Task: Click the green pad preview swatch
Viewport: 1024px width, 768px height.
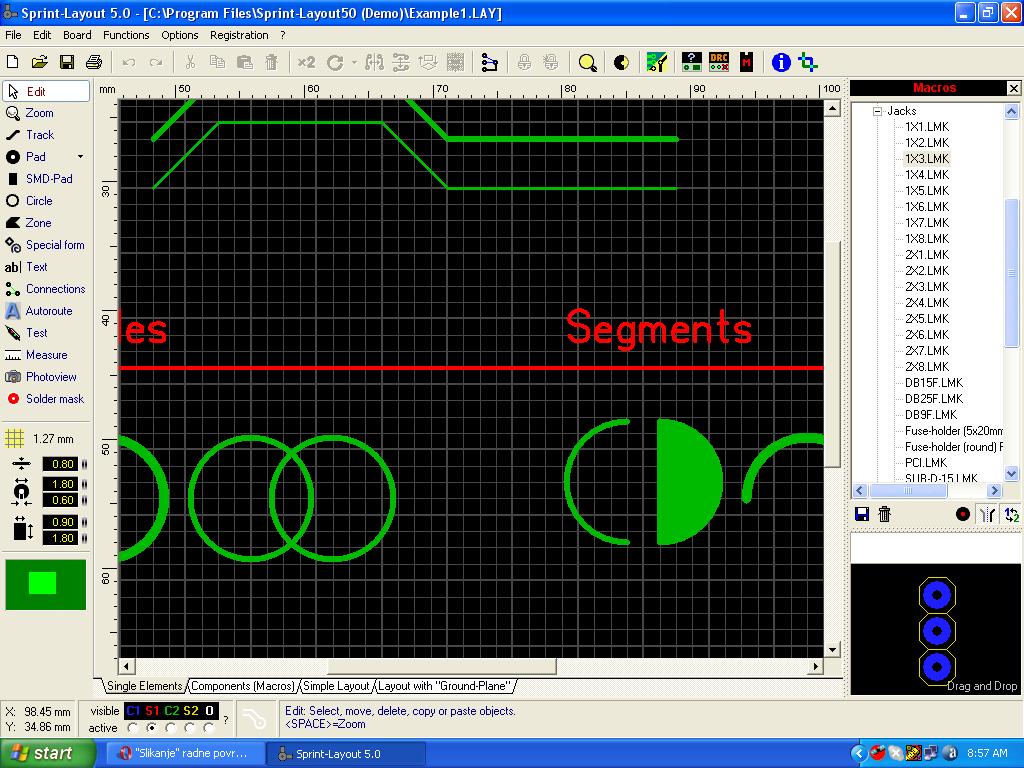Action: click(45, 584)
